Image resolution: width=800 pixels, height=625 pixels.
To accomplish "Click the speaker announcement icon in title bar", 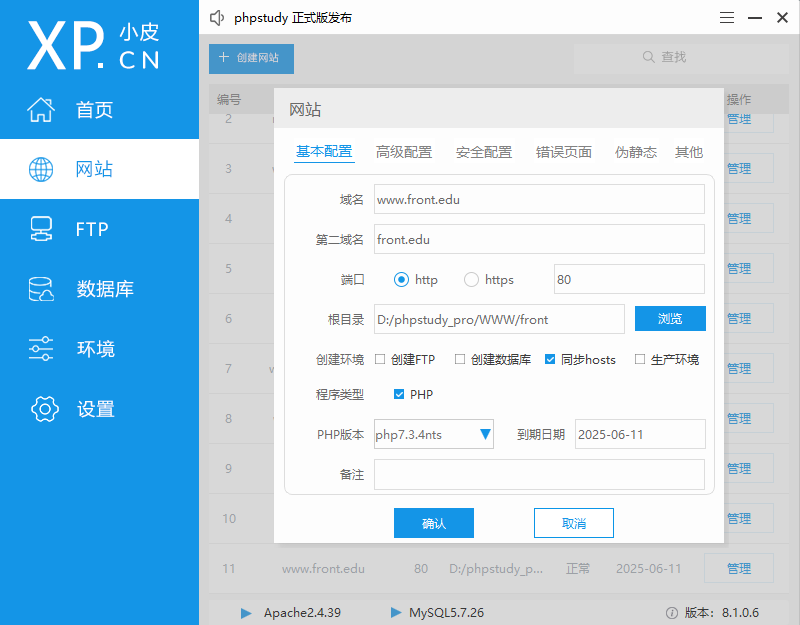I will pos(217,18).
